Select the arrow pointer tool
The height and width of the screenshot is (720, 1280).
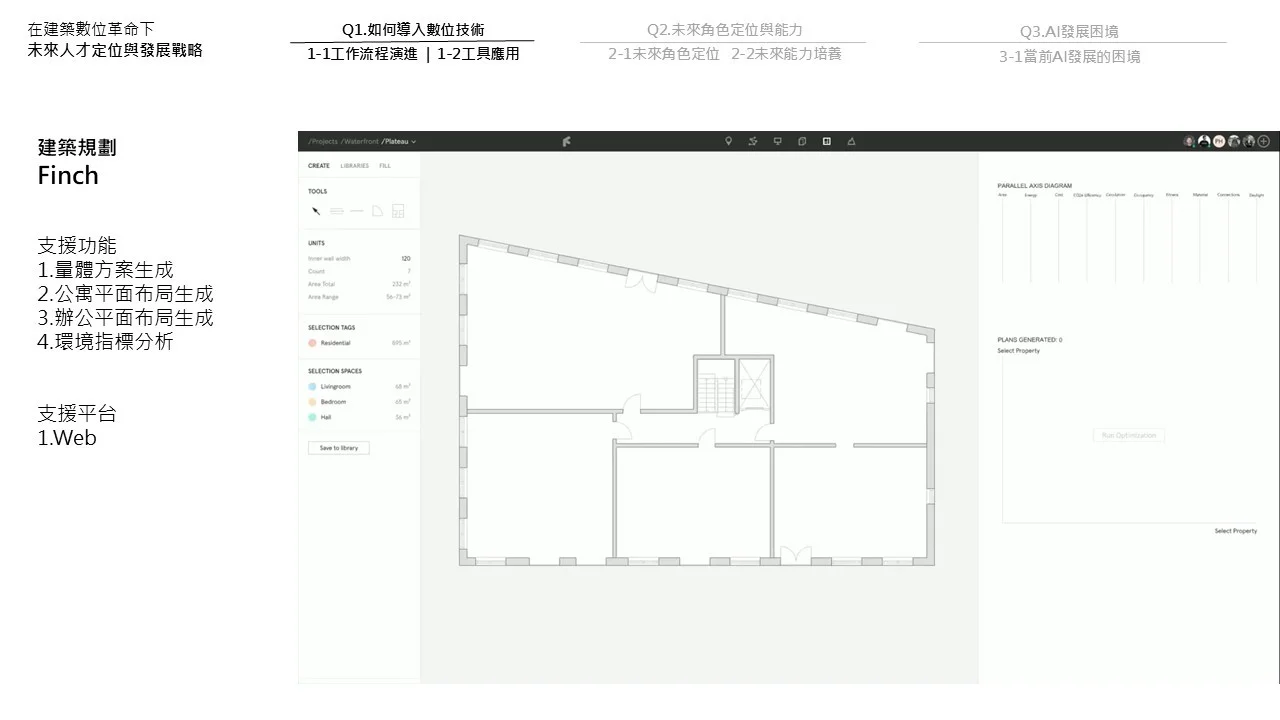(316, 211)
